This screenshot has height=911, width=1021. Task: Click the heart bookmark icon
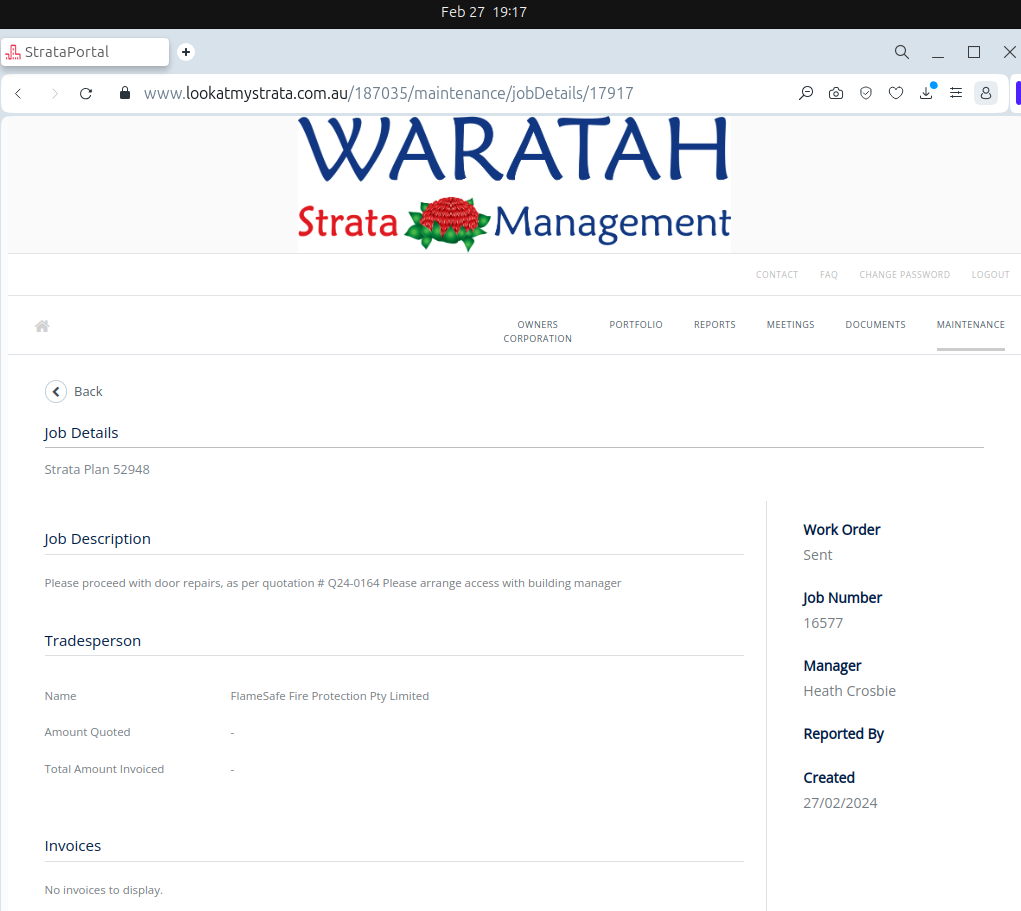896,93
